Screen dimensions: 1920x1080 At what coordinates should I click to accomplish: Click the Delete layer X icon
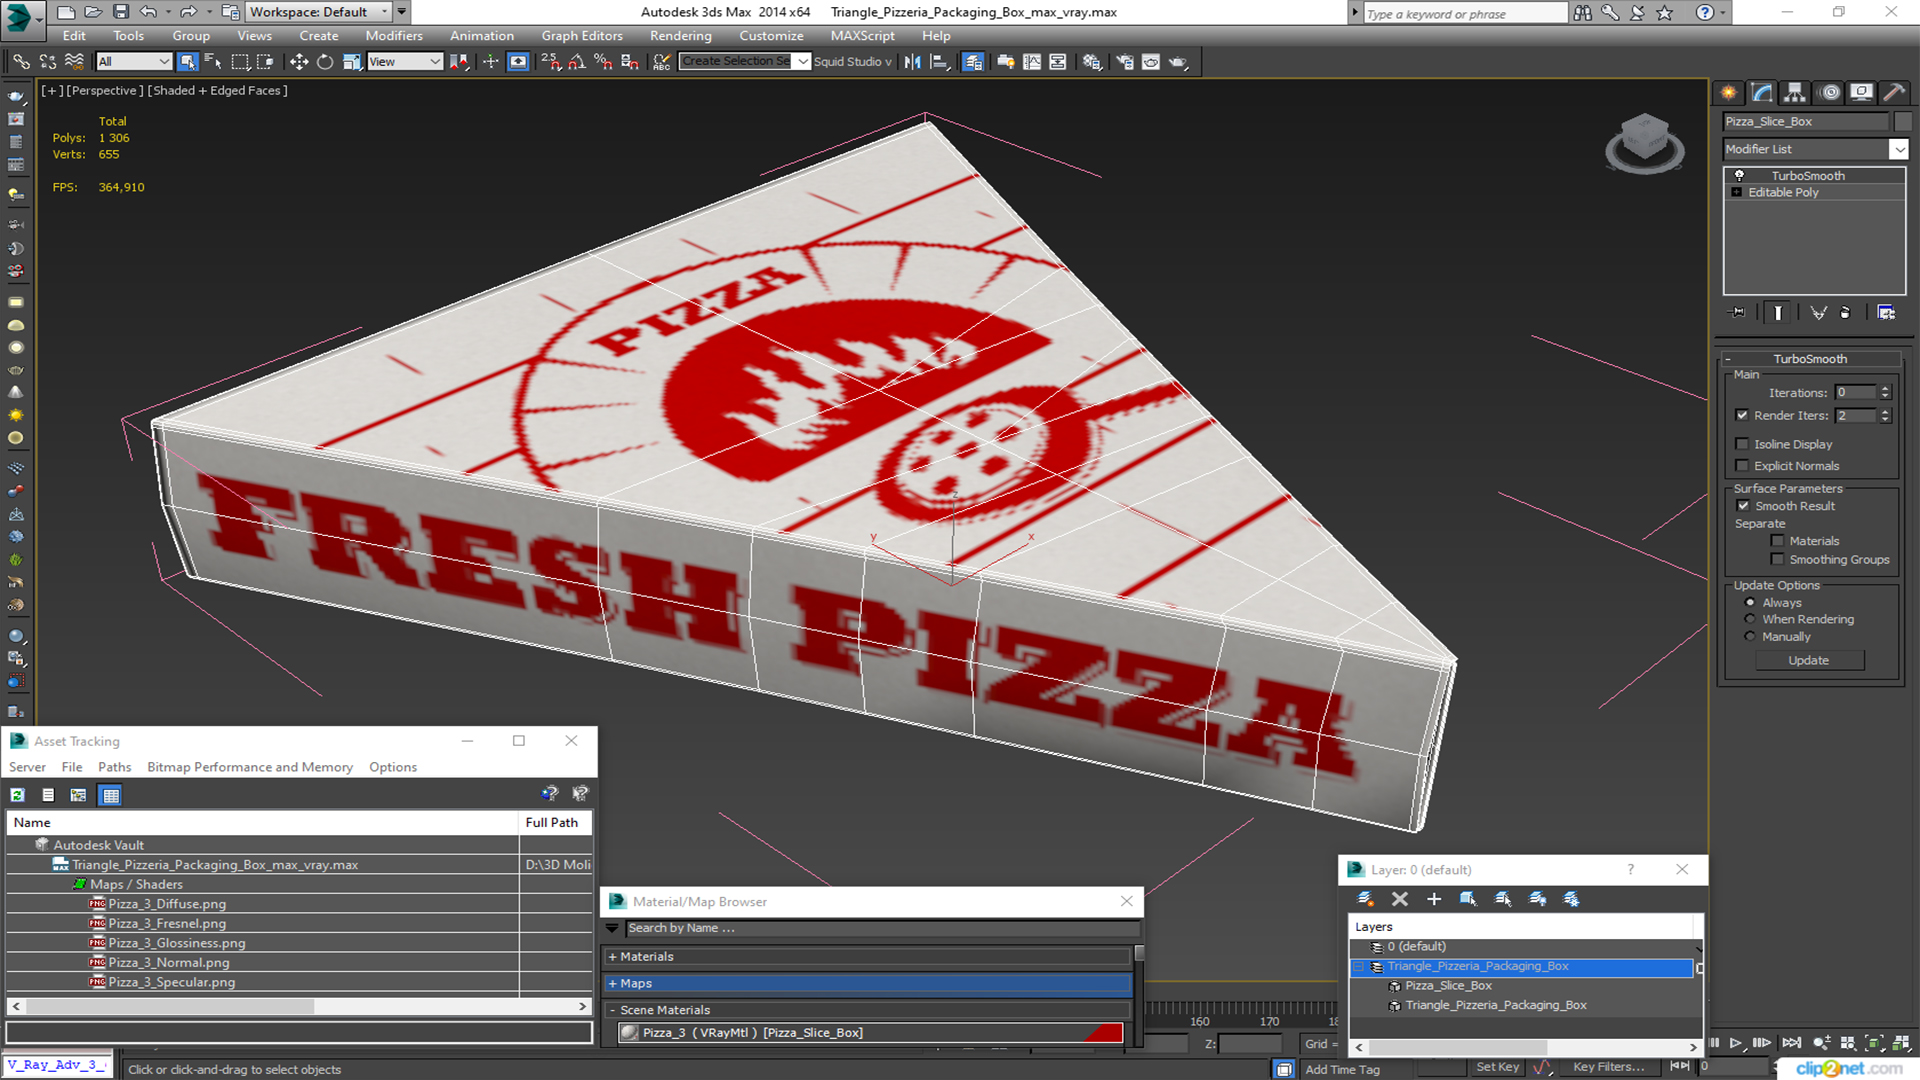pyautogui.click(x=1400, y=899)
